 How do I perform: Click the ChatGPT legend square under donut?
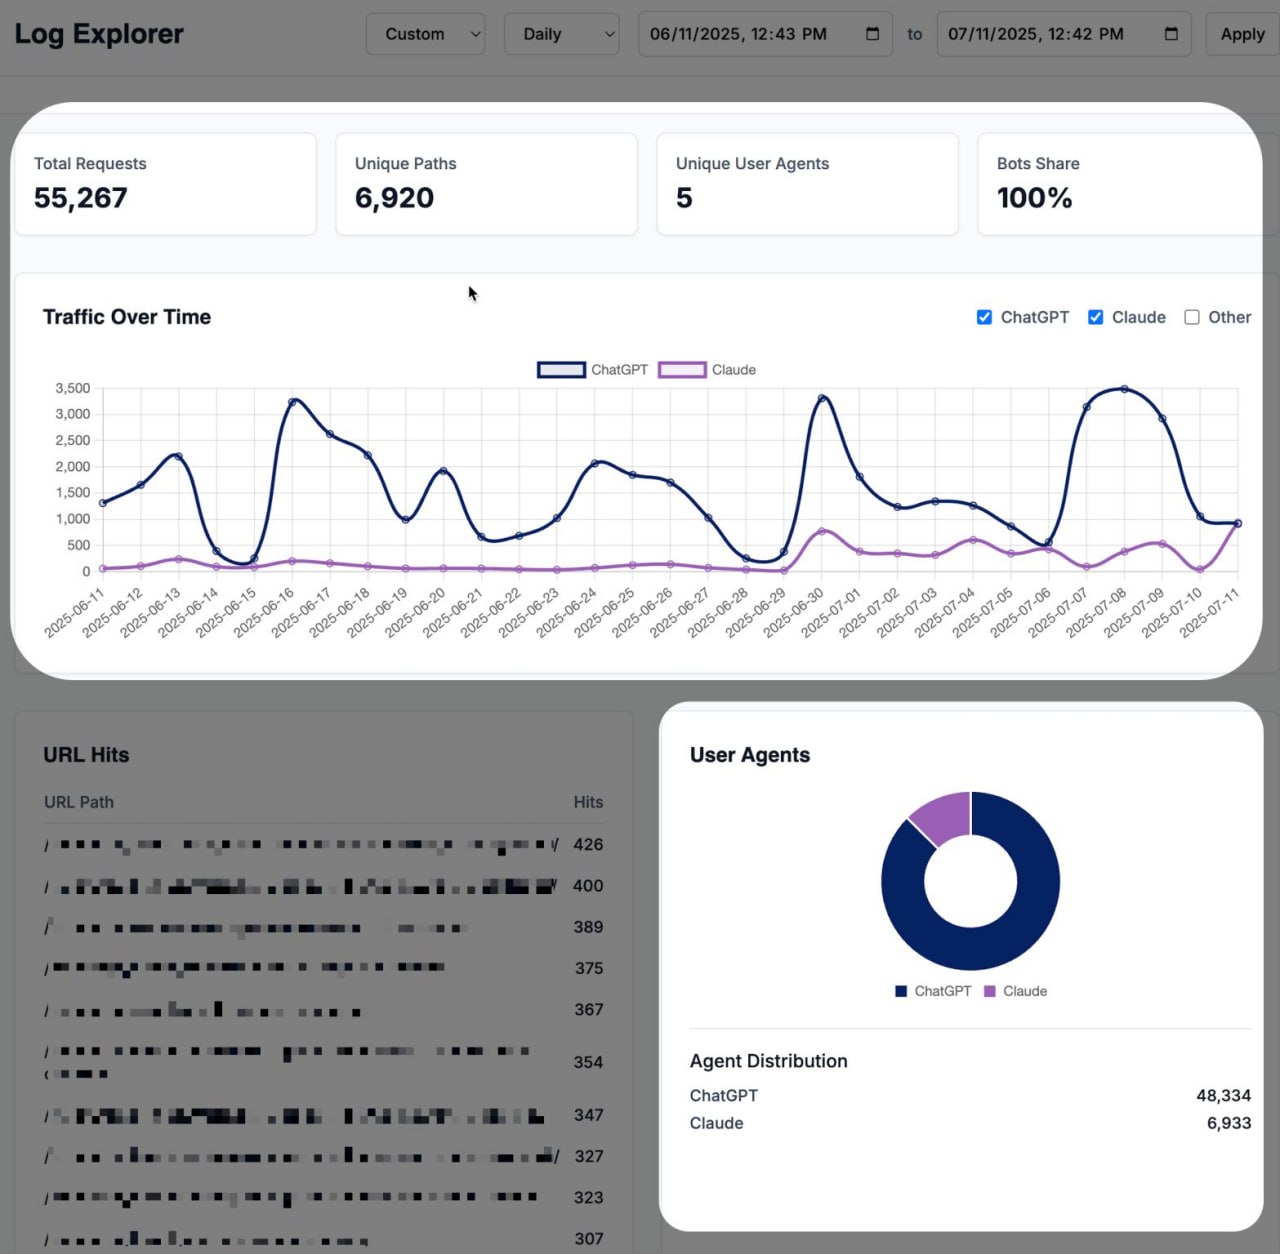tap(901, 991)
